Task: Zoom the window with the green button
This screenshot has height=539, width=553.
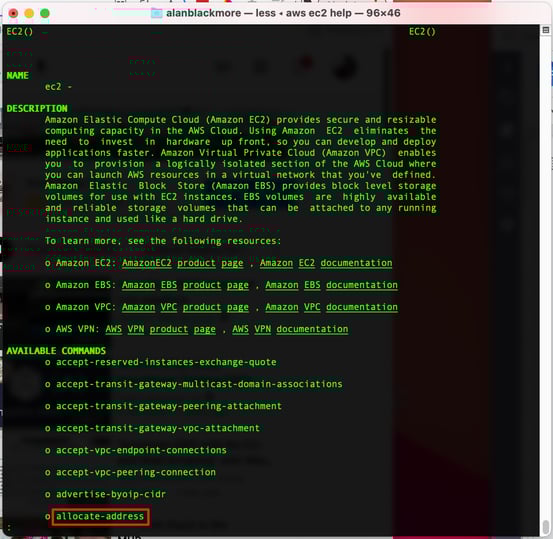Action: click(45, 13)
